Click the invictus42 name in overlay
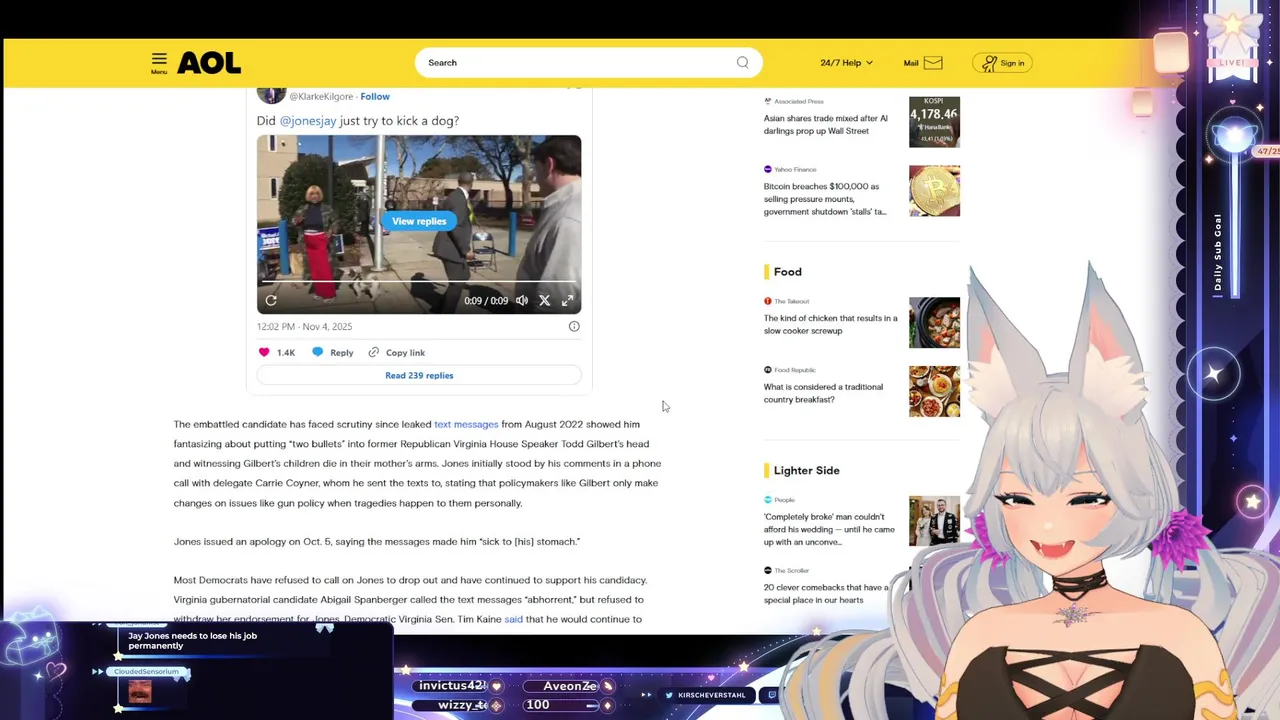This screenshot has height=720, width=1280. tap(452, 686)
